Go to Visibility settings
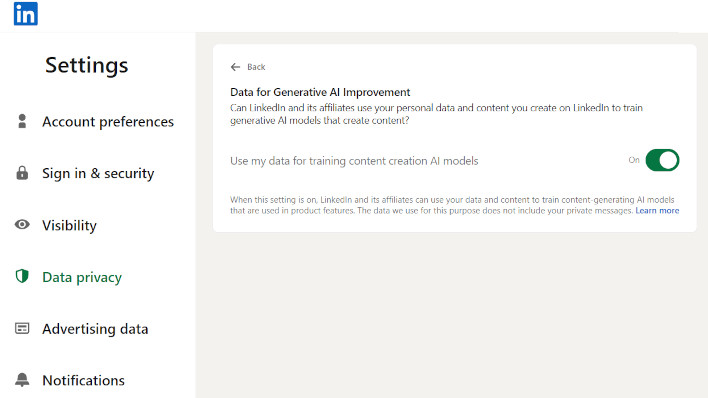This screenshot has width=708, height=398. pos(70,225)
